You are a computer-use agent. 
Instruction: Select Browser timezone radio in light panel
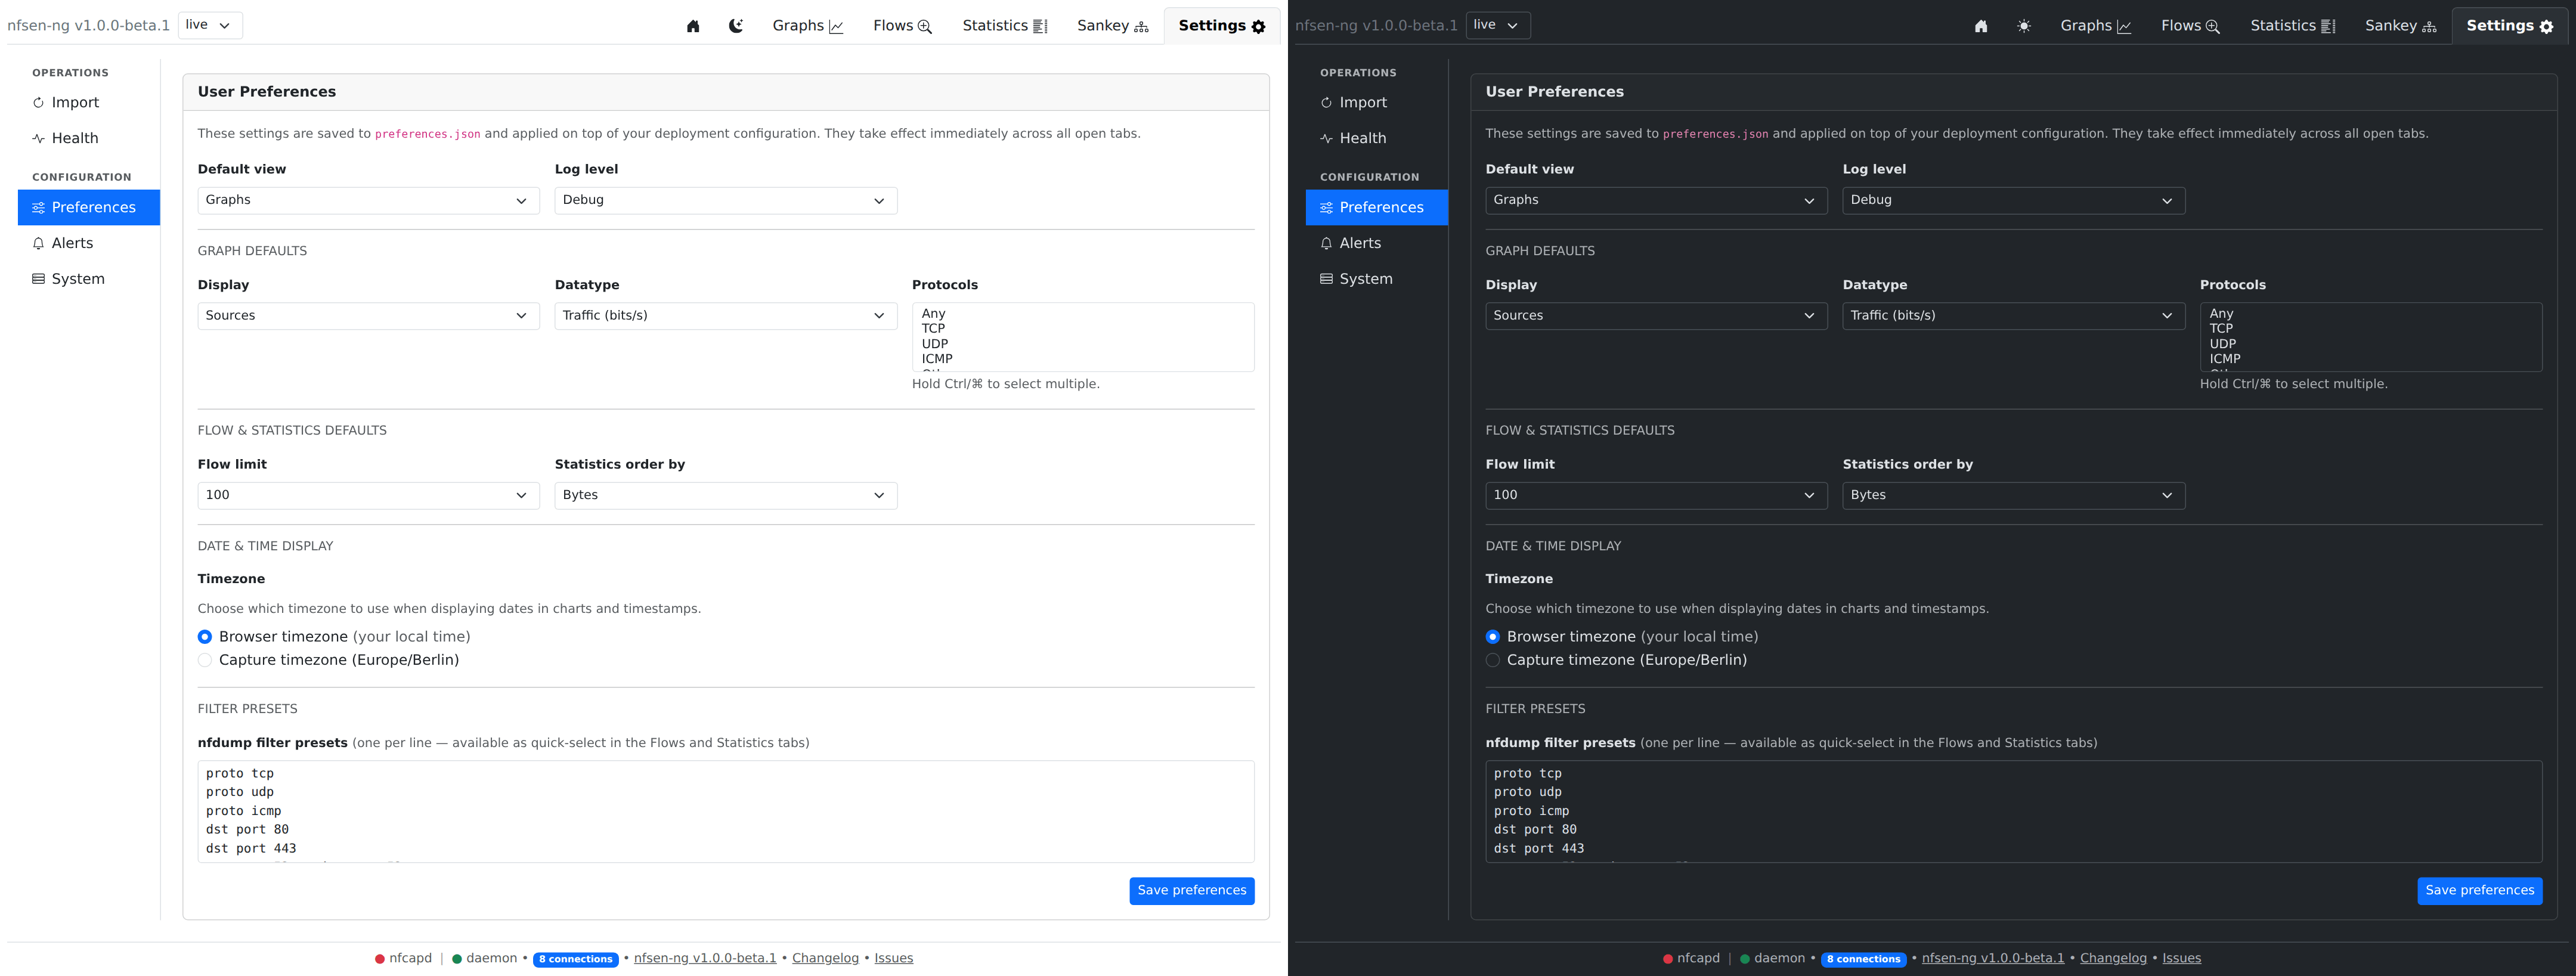coord(205,637)
